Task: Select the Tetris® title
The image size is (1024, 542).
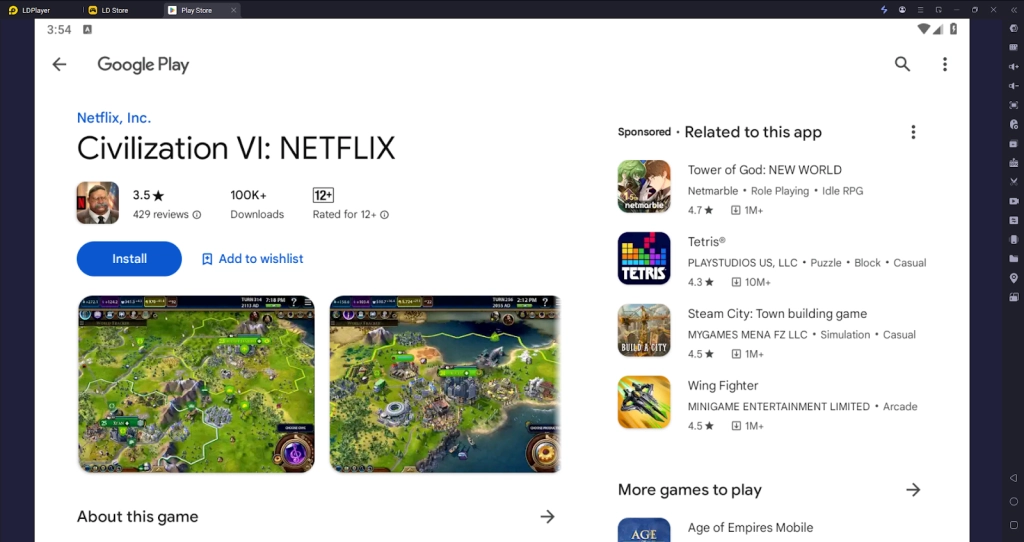Action: 707,242
